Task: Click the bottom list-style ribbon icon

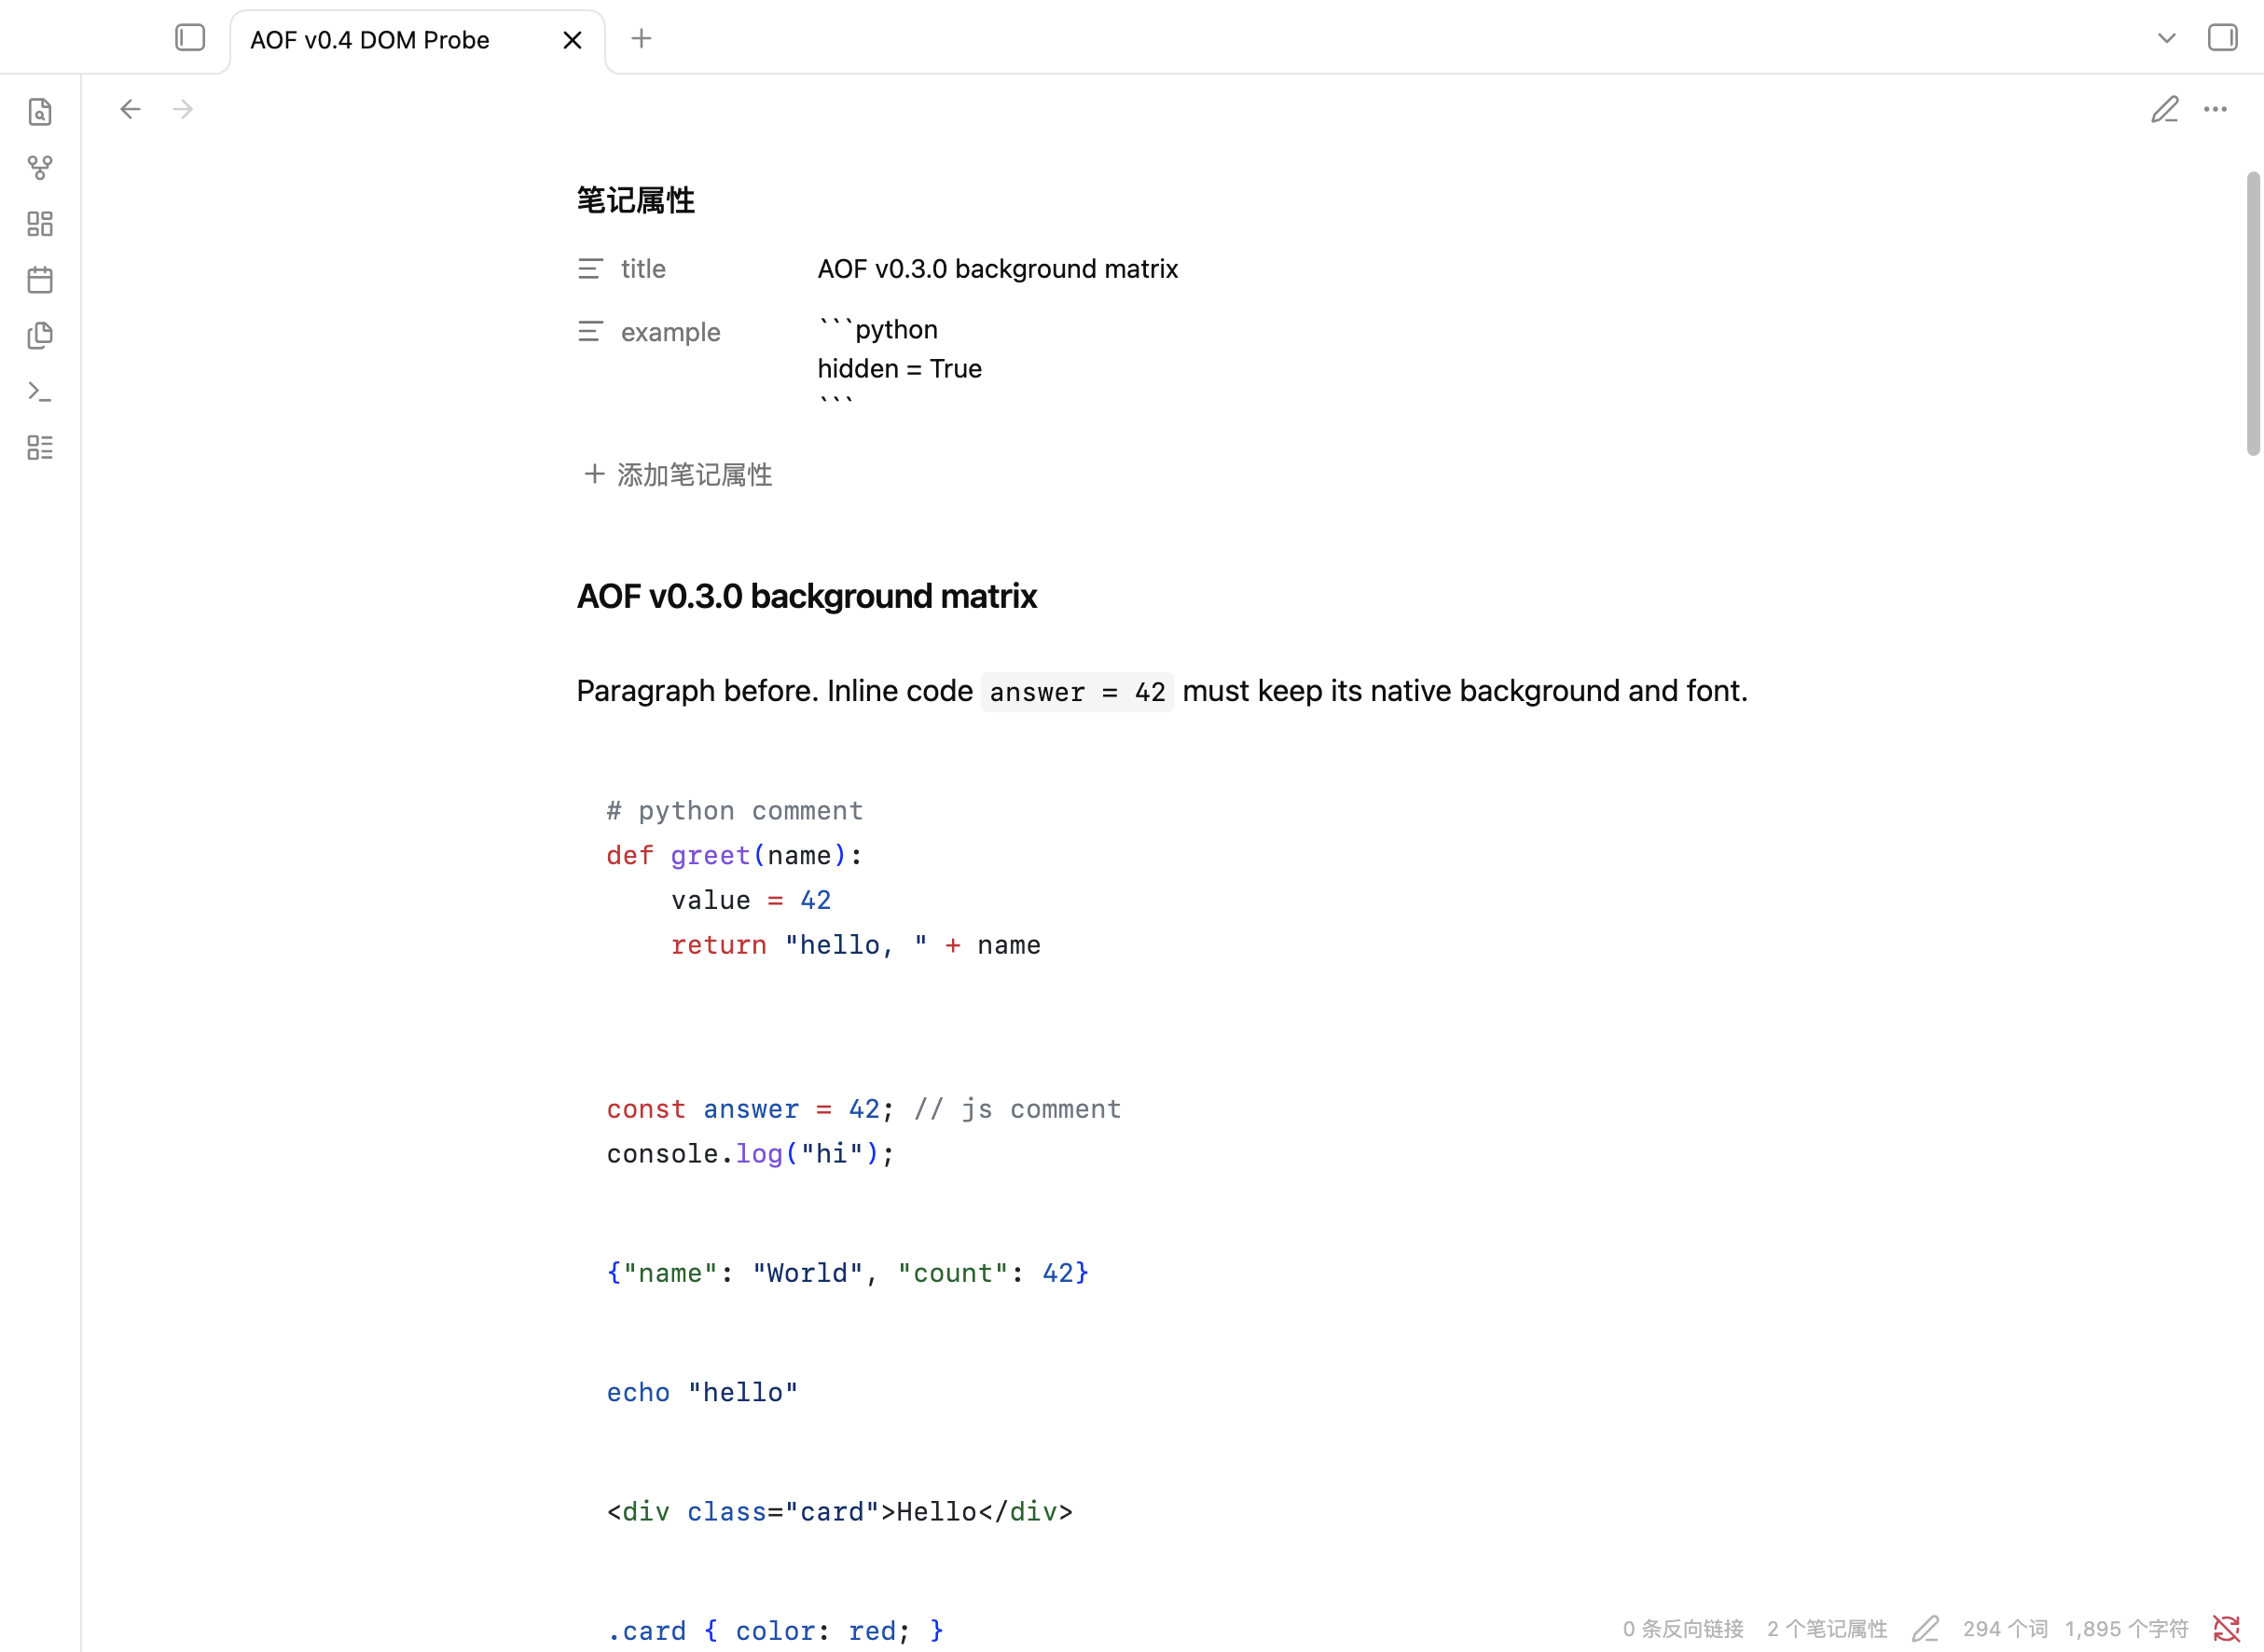Action: click(x=40, y=448)
